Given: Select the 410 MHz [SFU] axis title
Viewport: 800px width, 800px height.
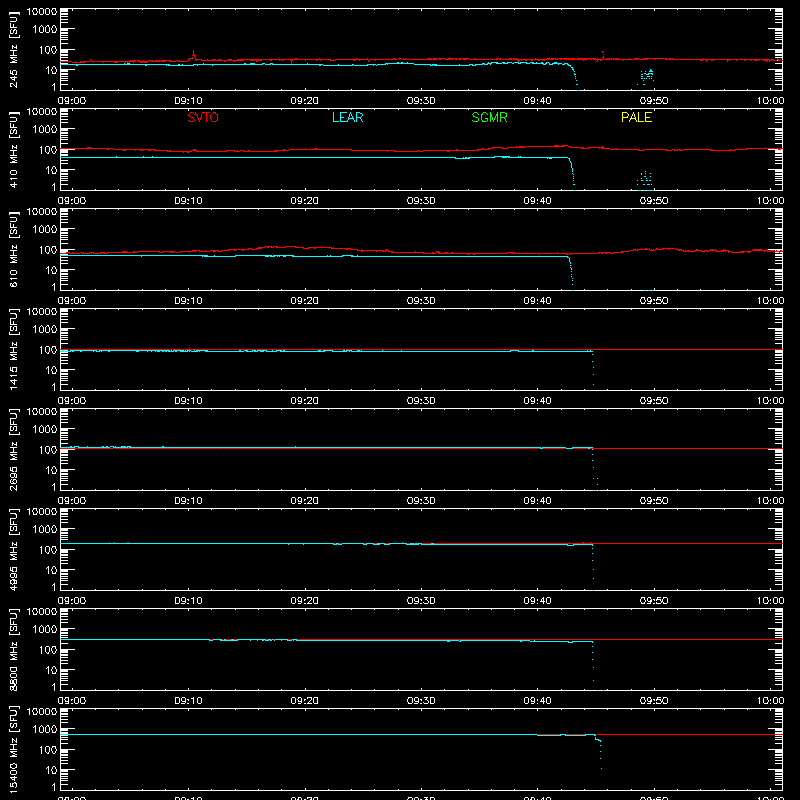Looking at the screenshot, I should point(13,149).
